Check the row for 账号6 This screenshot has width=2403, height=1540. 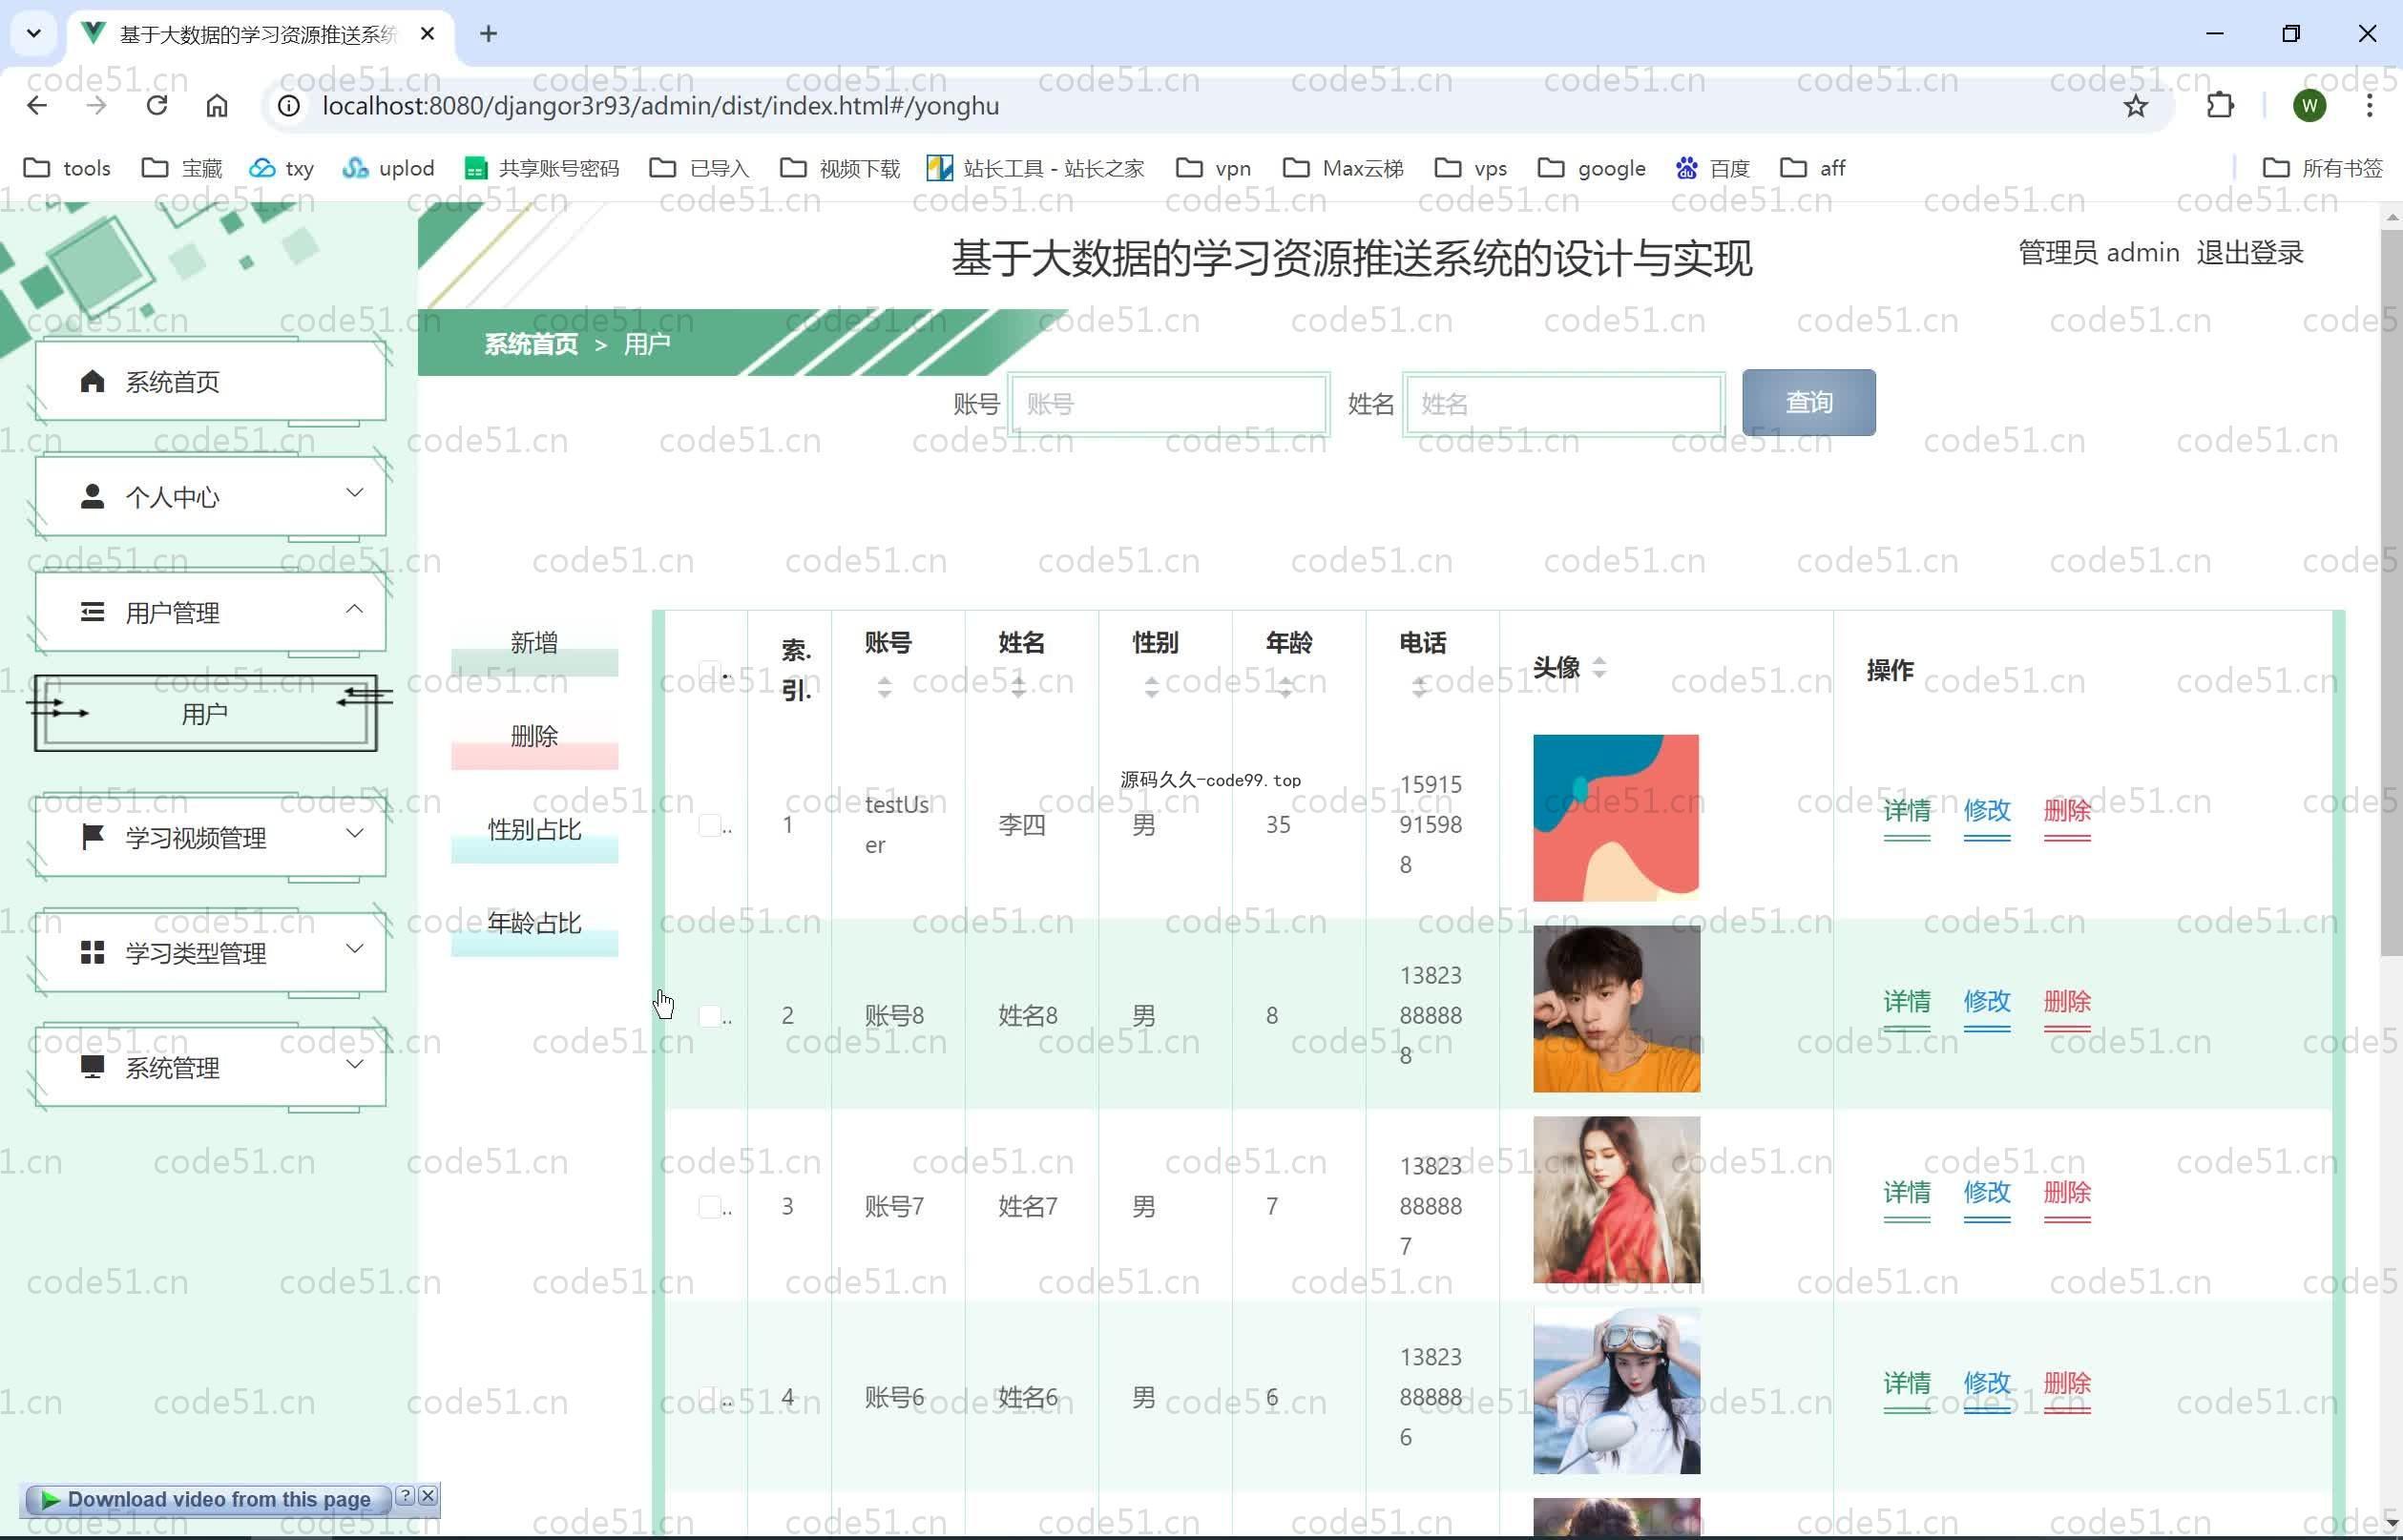(x=709, y=1397)
